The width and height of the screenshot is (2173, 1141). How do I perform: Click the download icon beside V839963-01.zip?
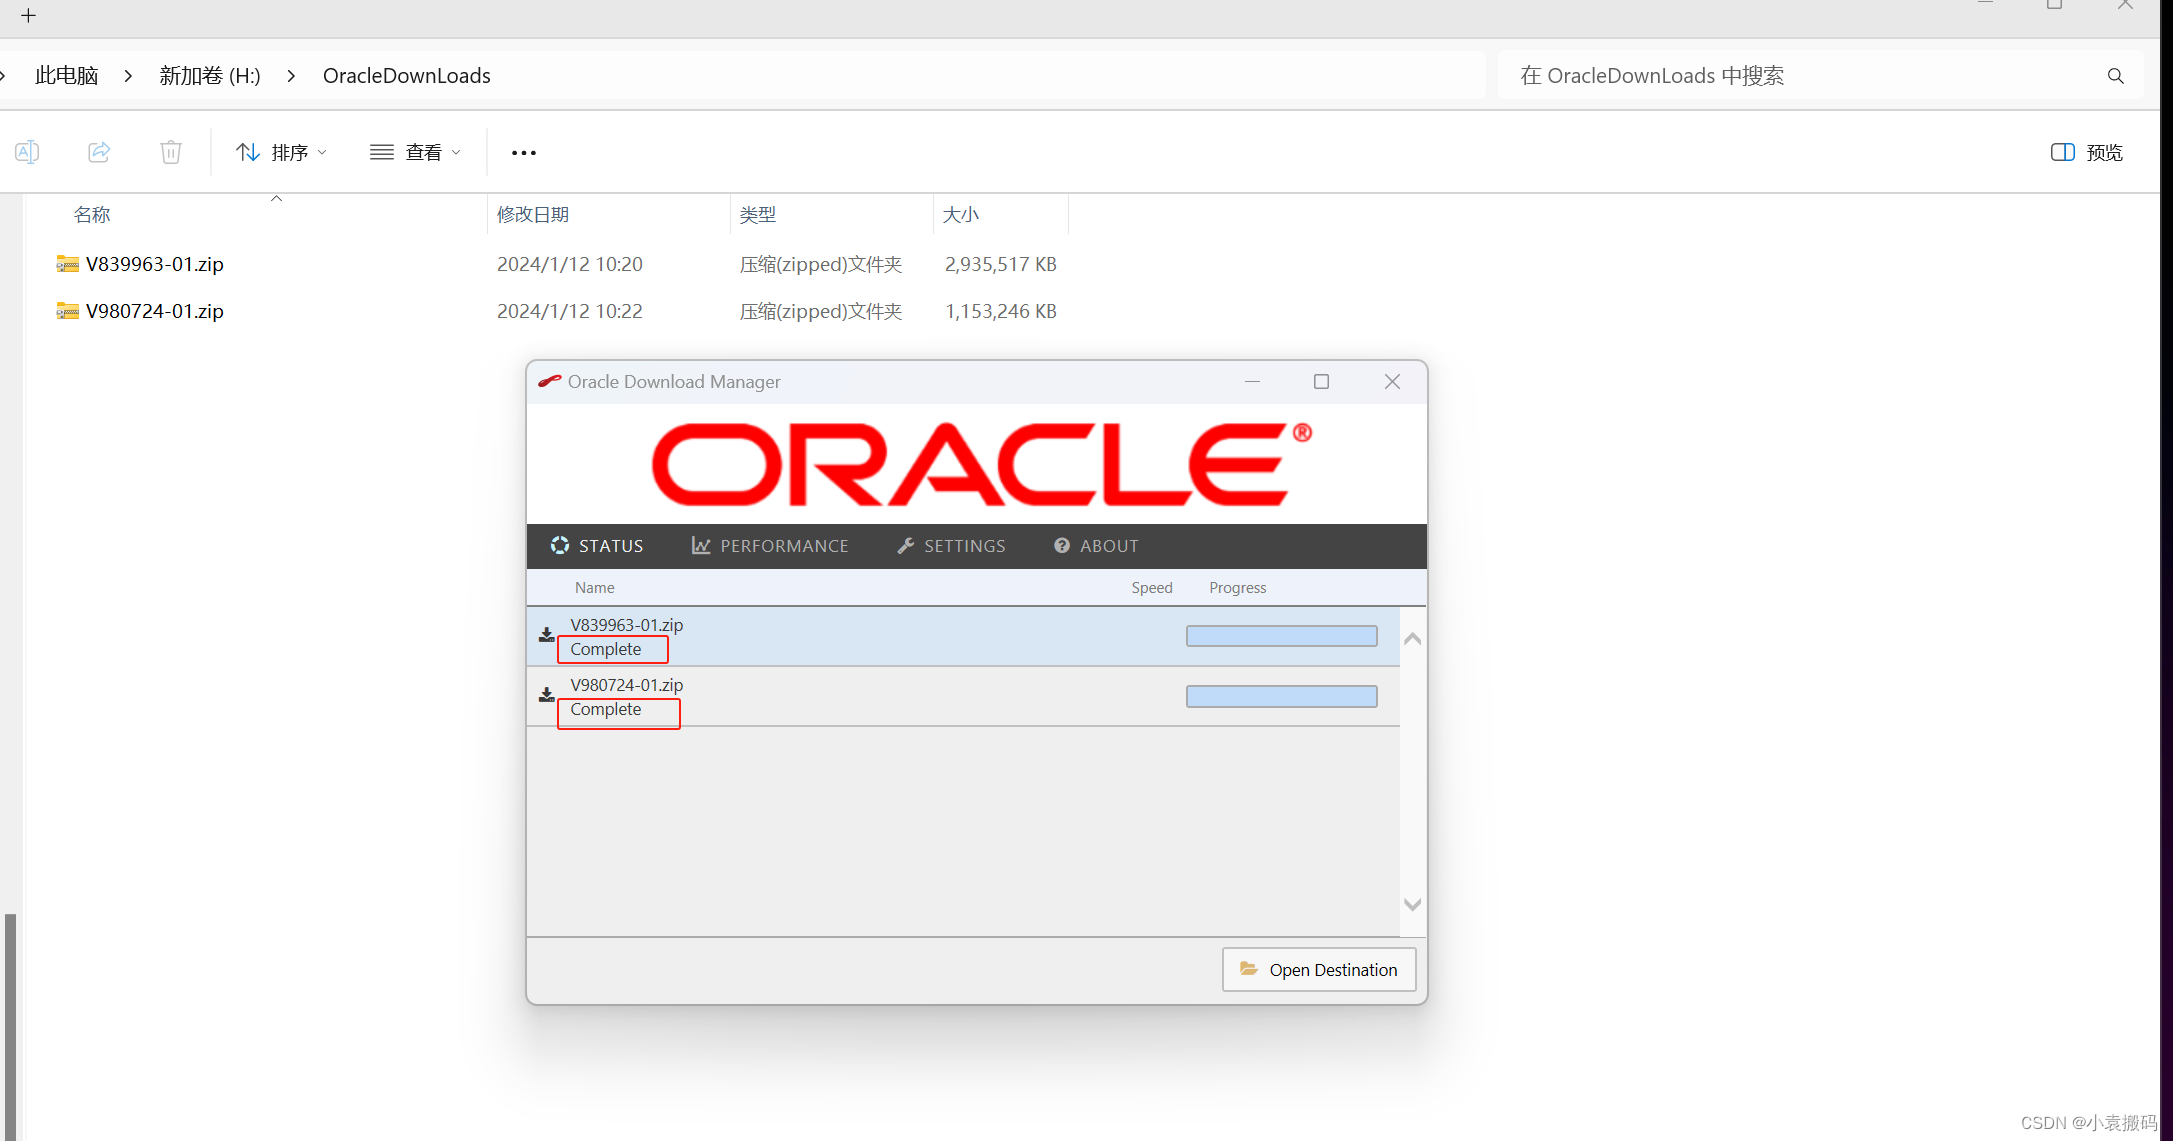coord(546,634)
